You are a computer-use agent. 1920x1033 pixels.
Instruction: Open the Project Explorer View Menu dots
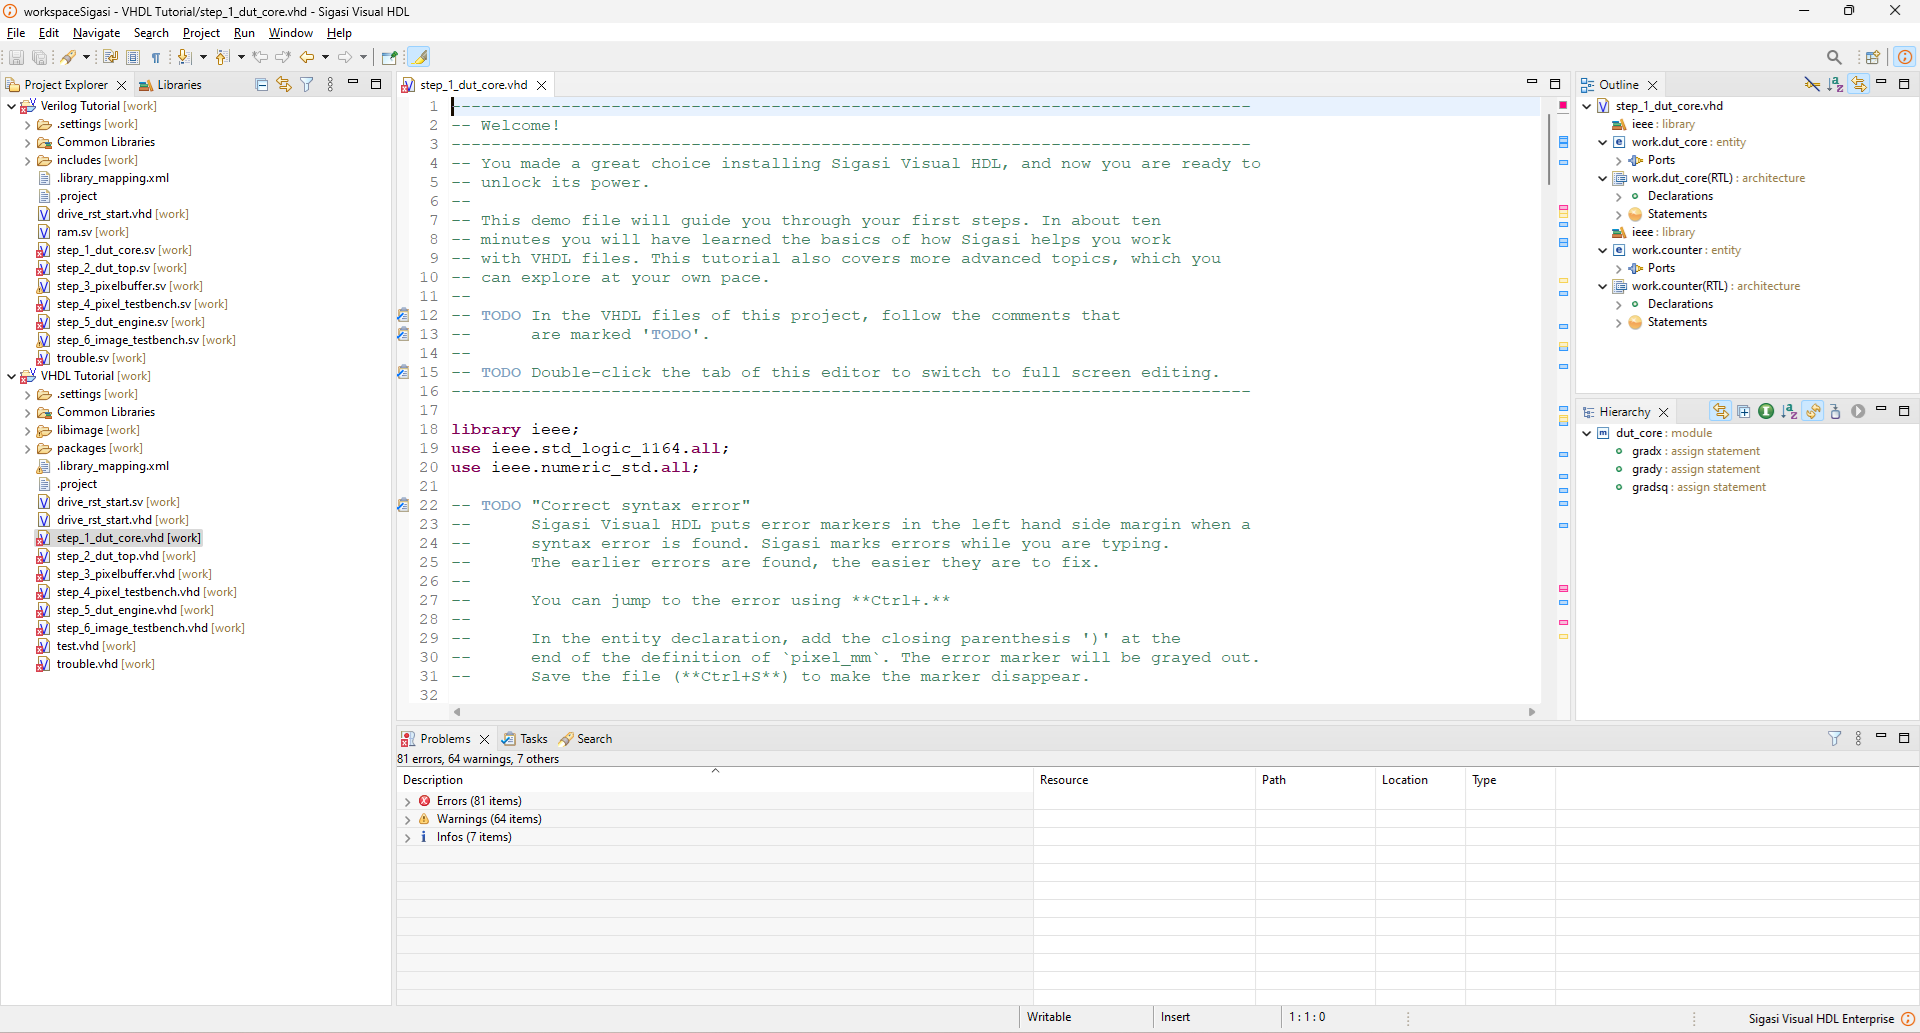330,85
